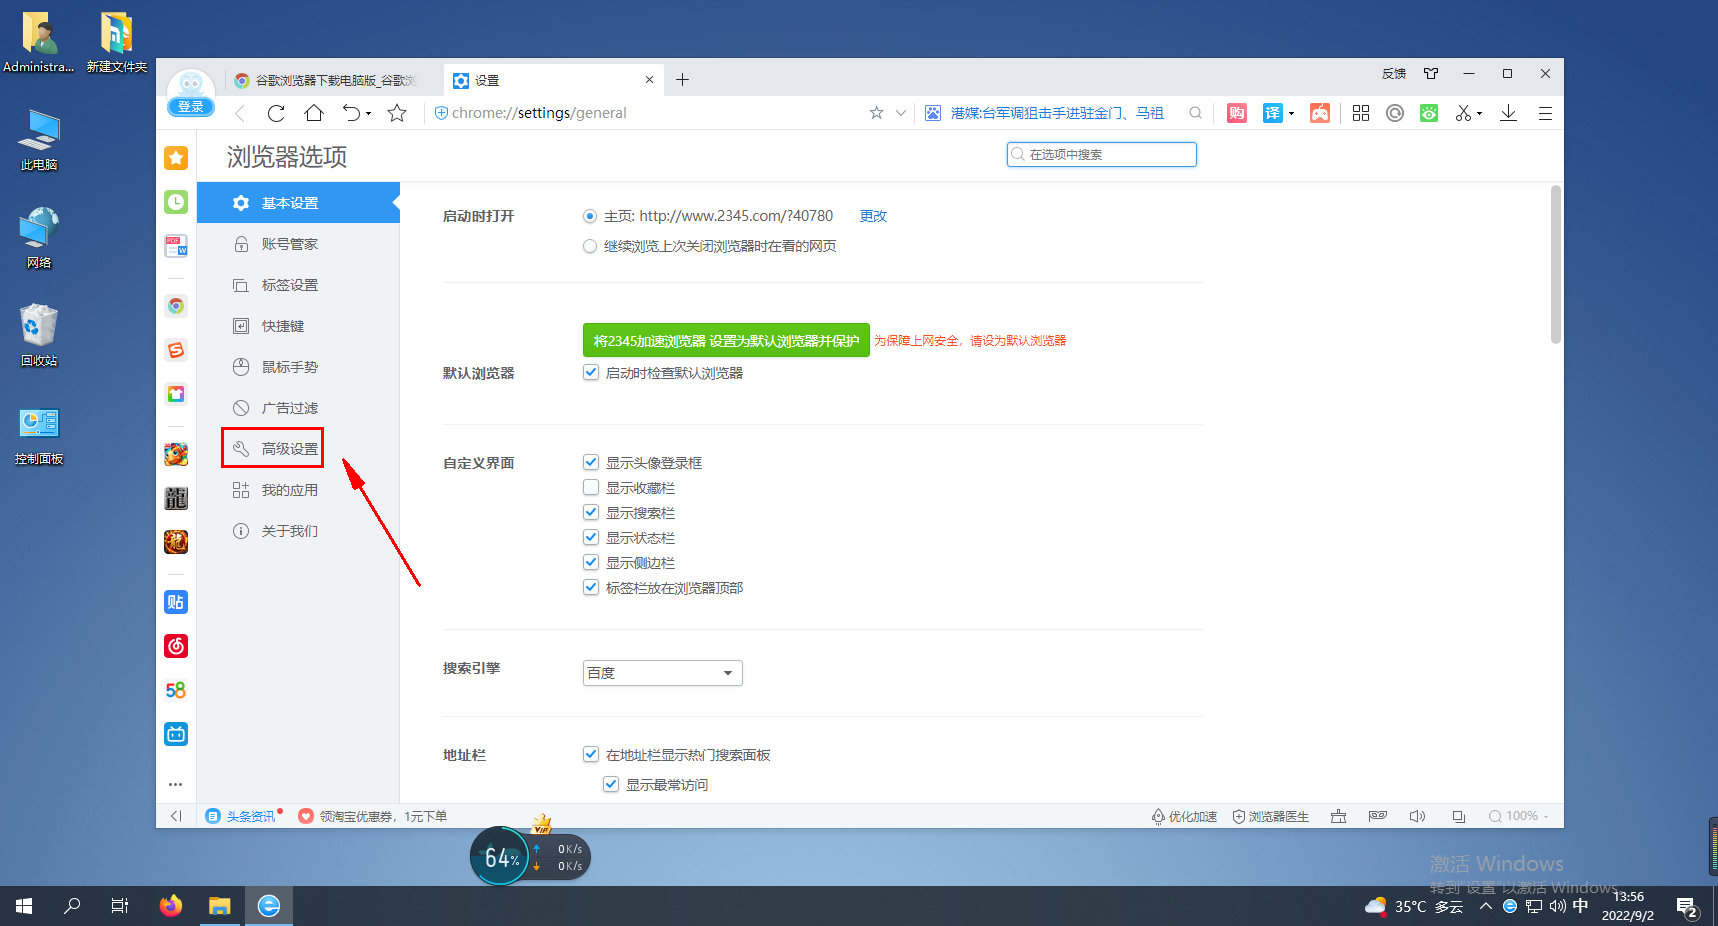Open the green clock history sidebar icon
The image size is (1718, 926).
(x=176, y=202)
